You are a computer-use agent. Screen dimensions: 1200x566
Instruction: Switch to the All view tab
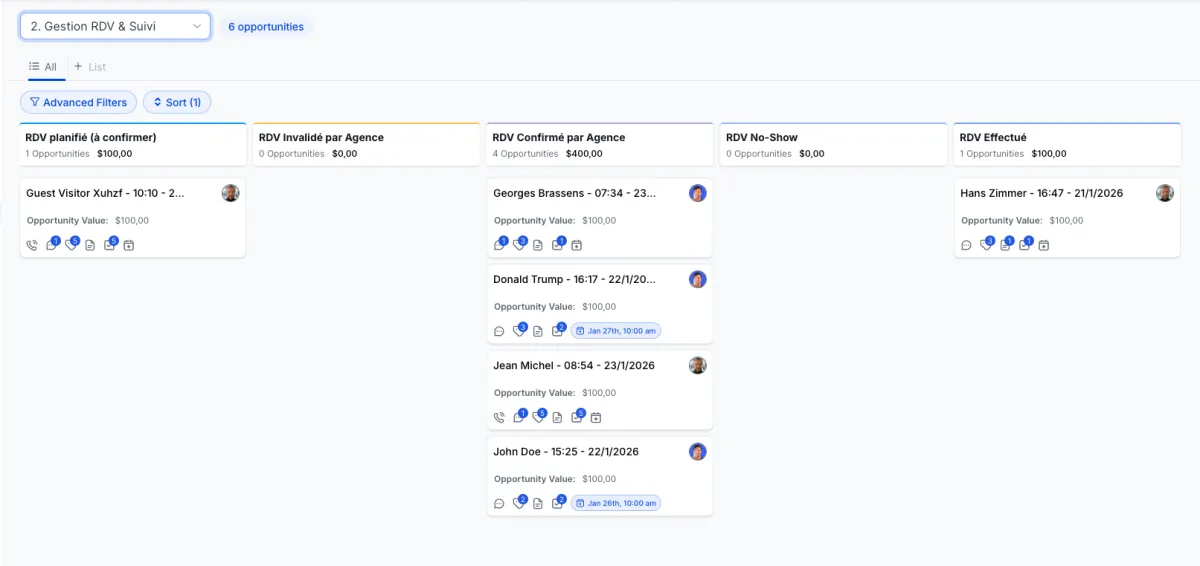(43, 67)
